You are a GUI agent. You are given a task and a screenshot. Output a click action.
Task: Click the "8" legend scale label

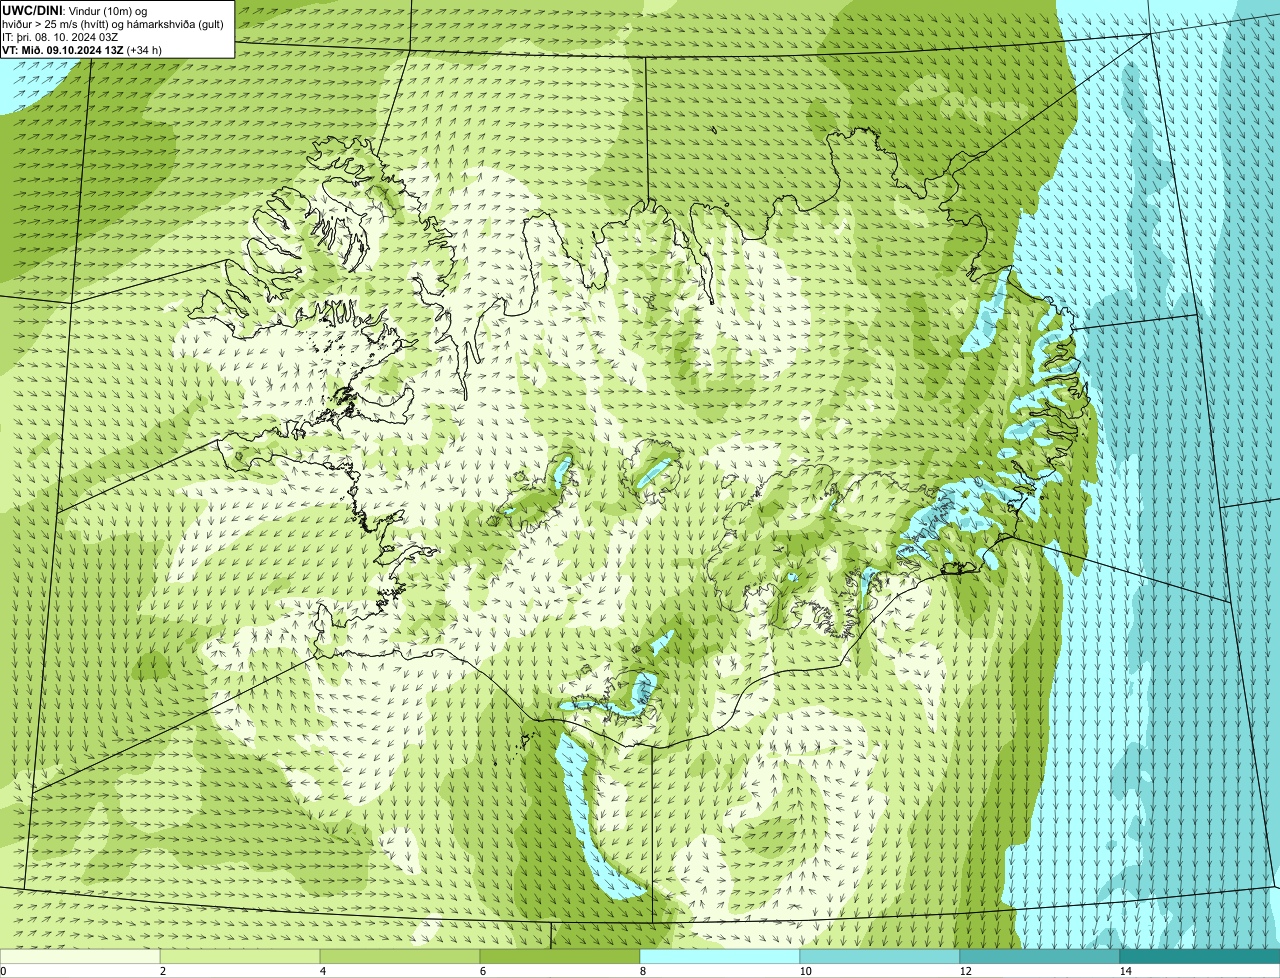pyautogui.click(x=642, y=971)
